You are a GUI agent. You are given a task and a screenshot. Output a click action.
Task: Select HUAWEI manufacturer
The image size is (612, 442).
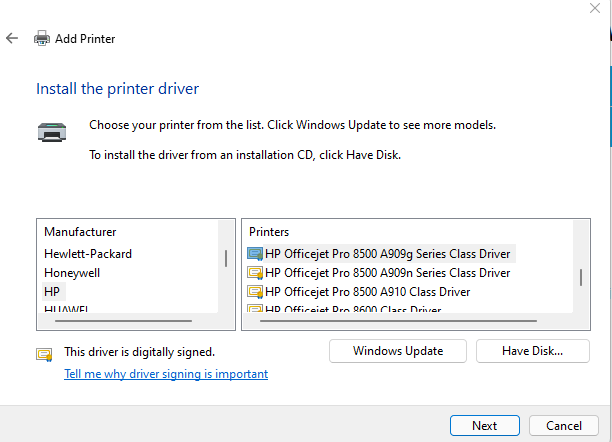(66, 309)
